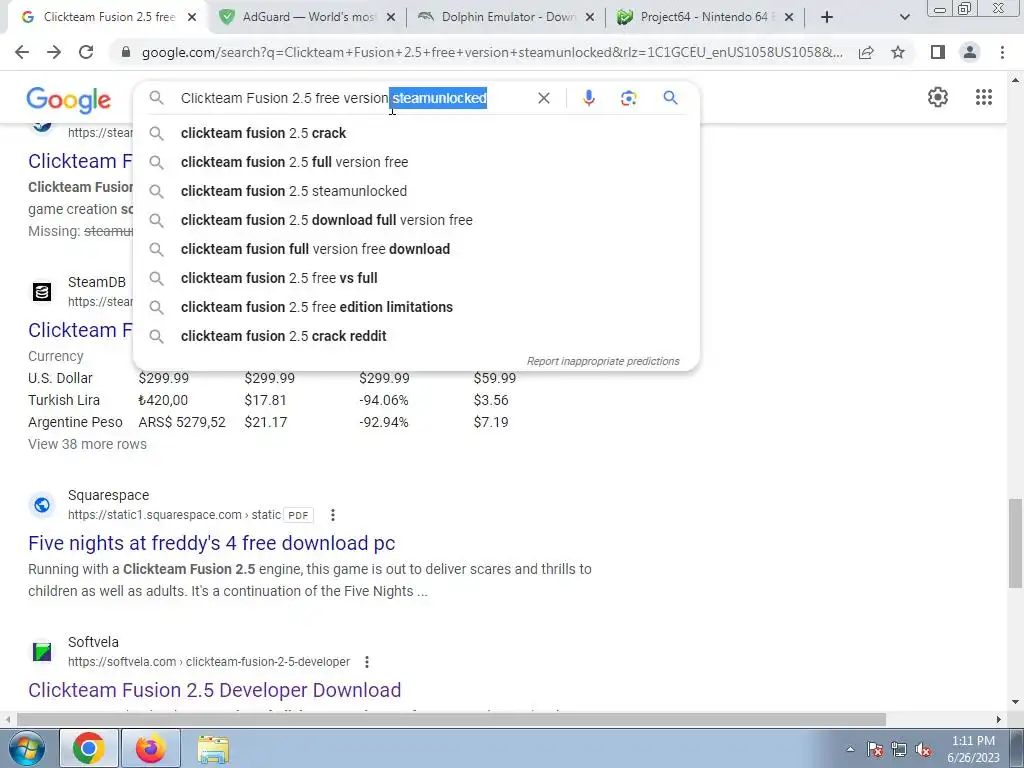This screenshot has height=768, width=1024.
Task: Choose suggestion 'clickteam fusion 2.5 crack'
Action: [x=416, y=133]
